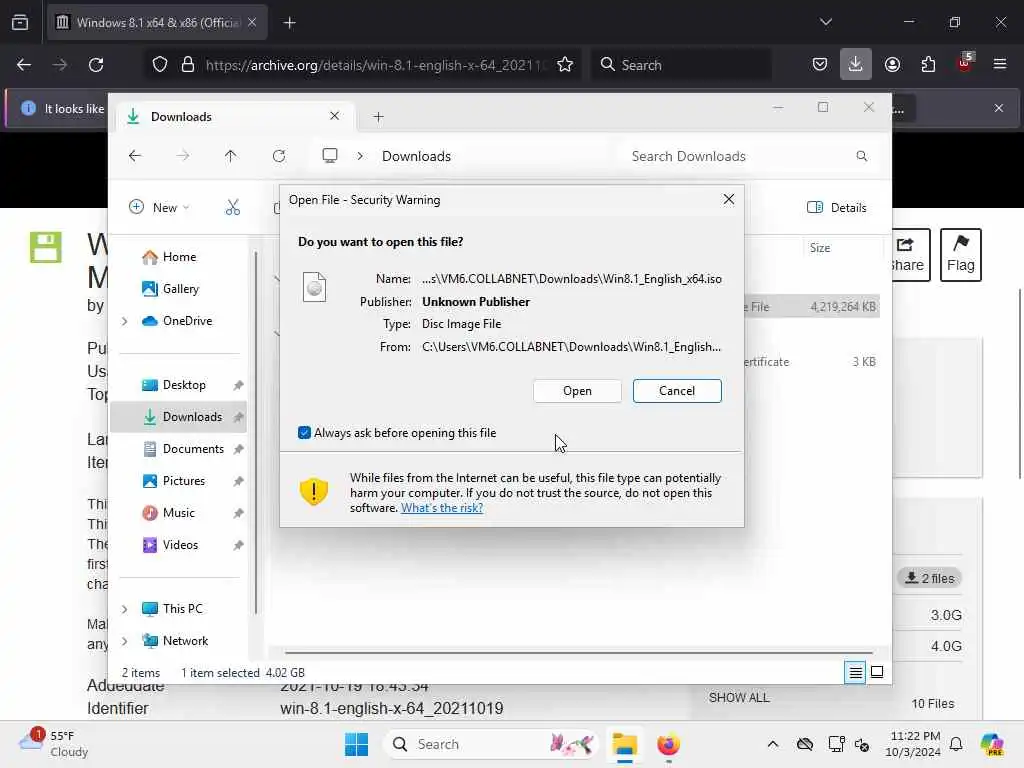Open Firefox from the taskbar
This screenshot has height=768, width=1024.
[668, 744]
